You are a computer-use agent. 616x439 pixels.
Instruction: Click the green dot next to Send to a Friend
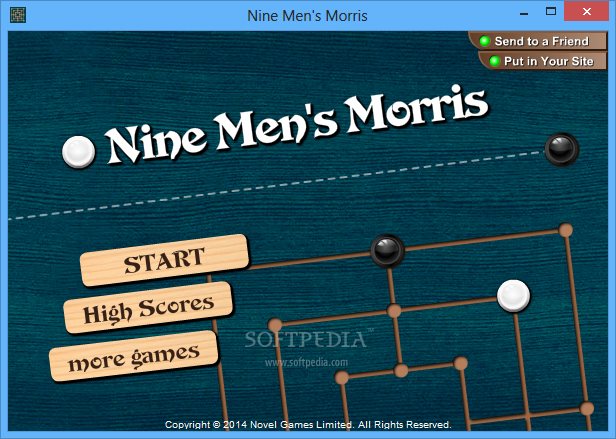485,41
